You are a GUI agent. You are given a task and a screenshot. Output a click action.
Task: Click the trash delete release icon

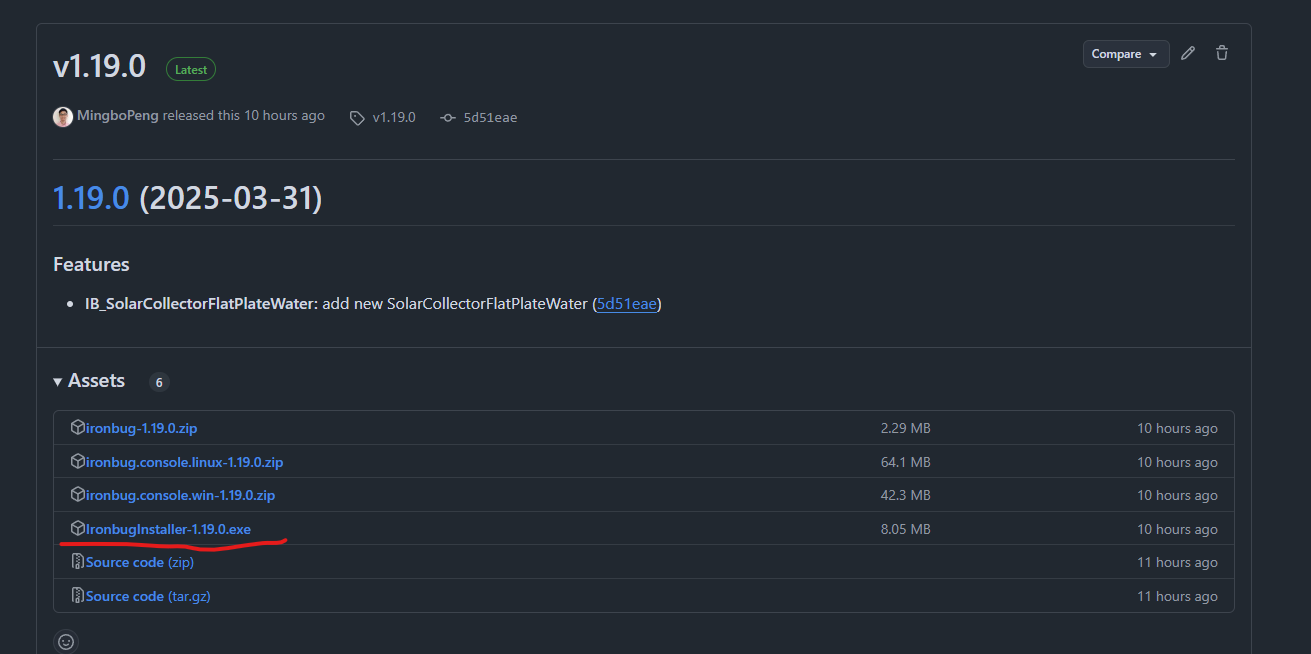[1222, 54]
